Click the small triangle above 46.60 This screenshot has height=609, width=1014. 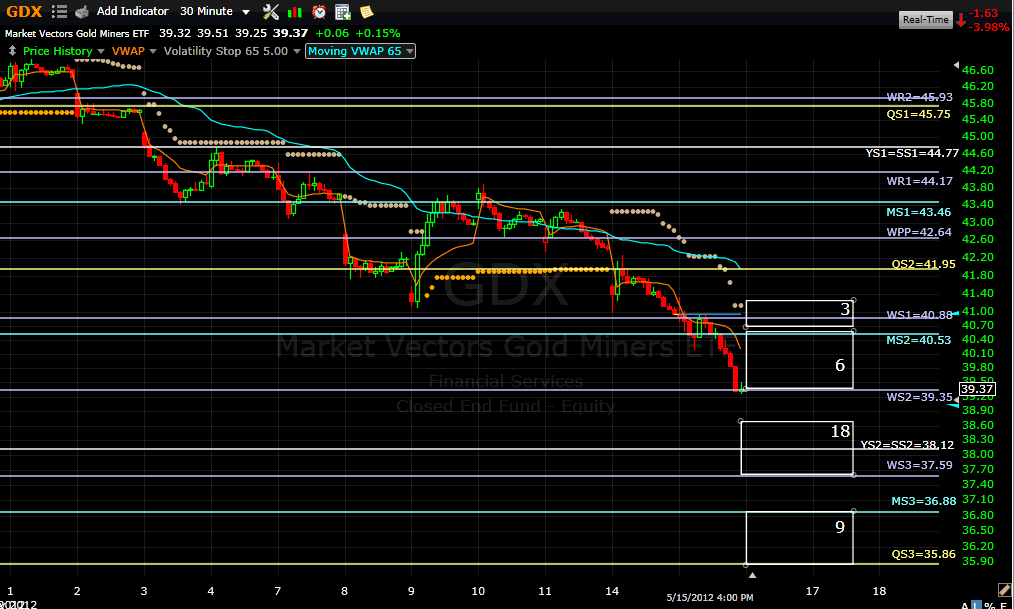pyautogui.click(x=956, y=65)
